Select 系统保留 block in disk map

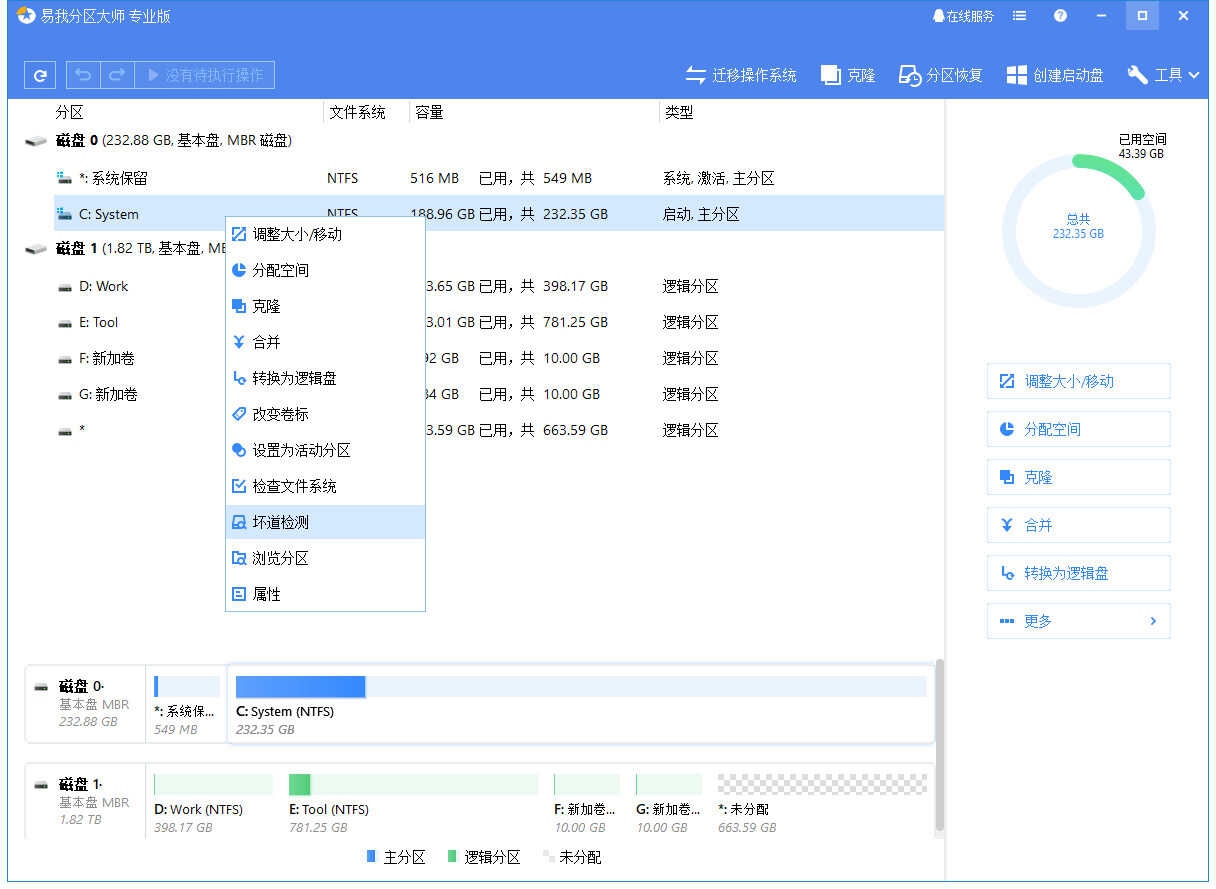coord(186,704)
